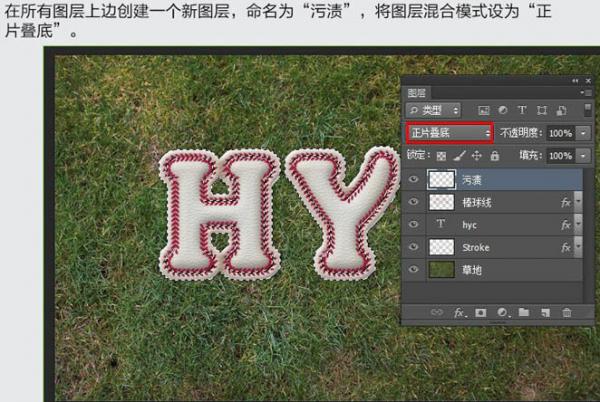Image resolution: width=600 pixels, height=402 pixels.
Task: Click the 不透明度 100% value field
Action: 560,133
